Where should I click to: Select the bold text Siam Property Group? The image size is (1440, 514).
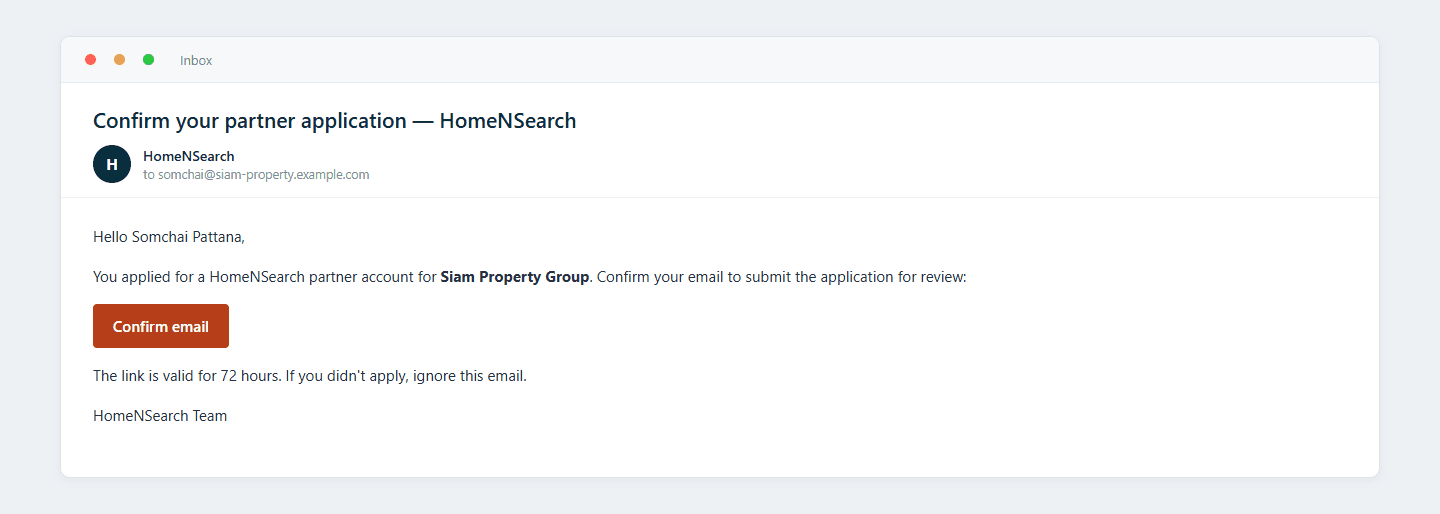click(515, 277)
